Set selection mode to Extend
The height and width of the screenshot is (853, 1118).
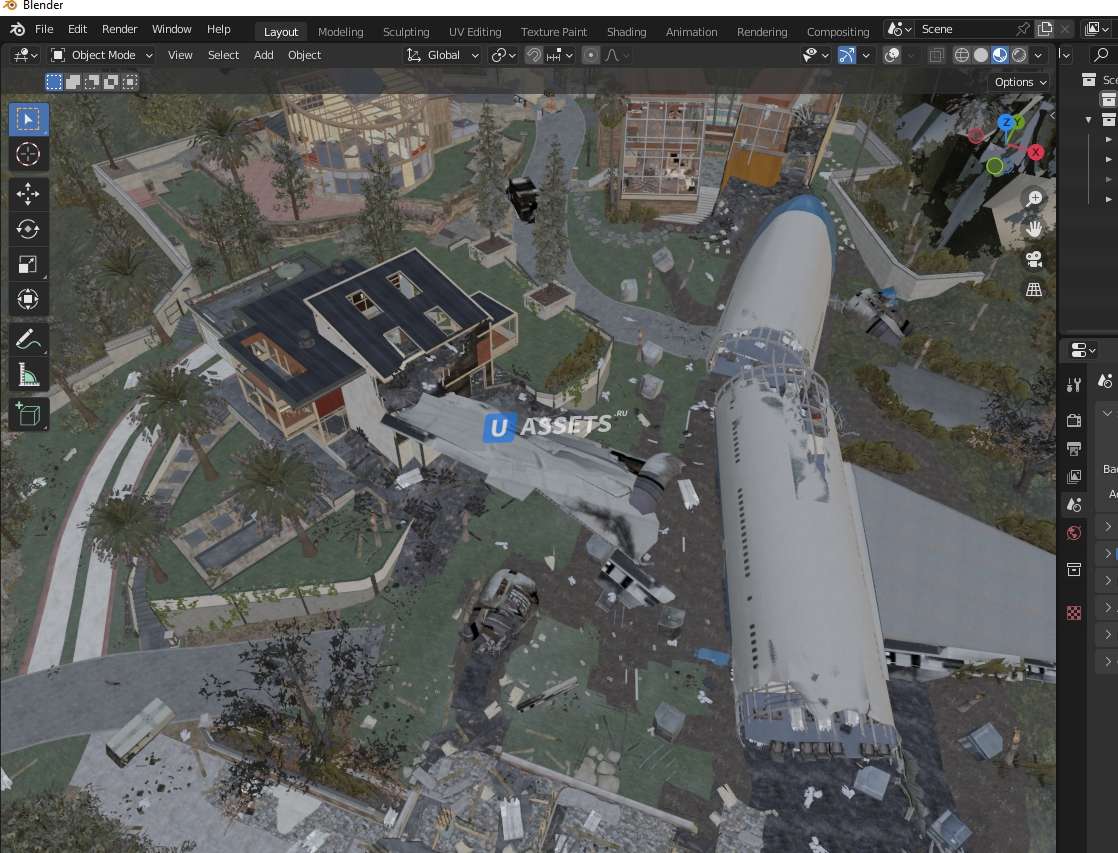pyautogui.click(x=73, y=82)
